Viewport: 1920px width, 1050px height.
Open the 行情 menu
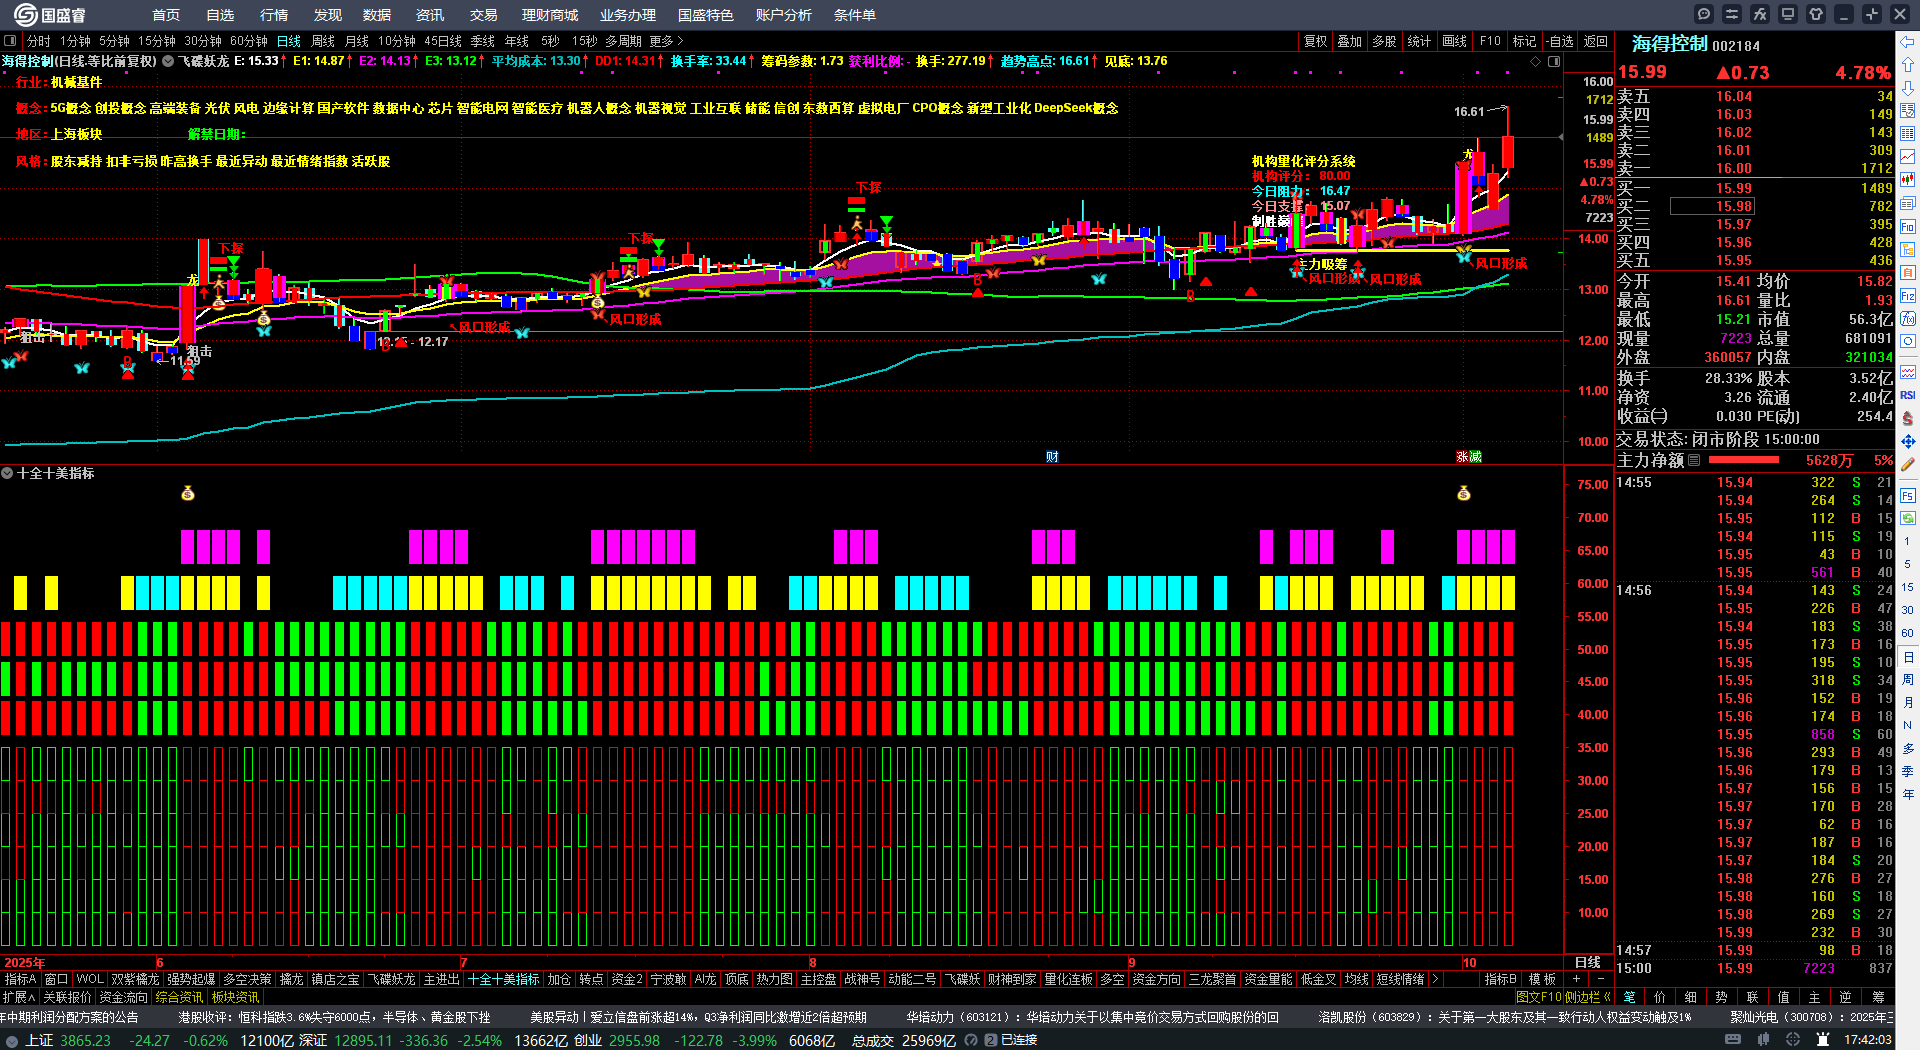pyautogui.click(x=274, y=15)
